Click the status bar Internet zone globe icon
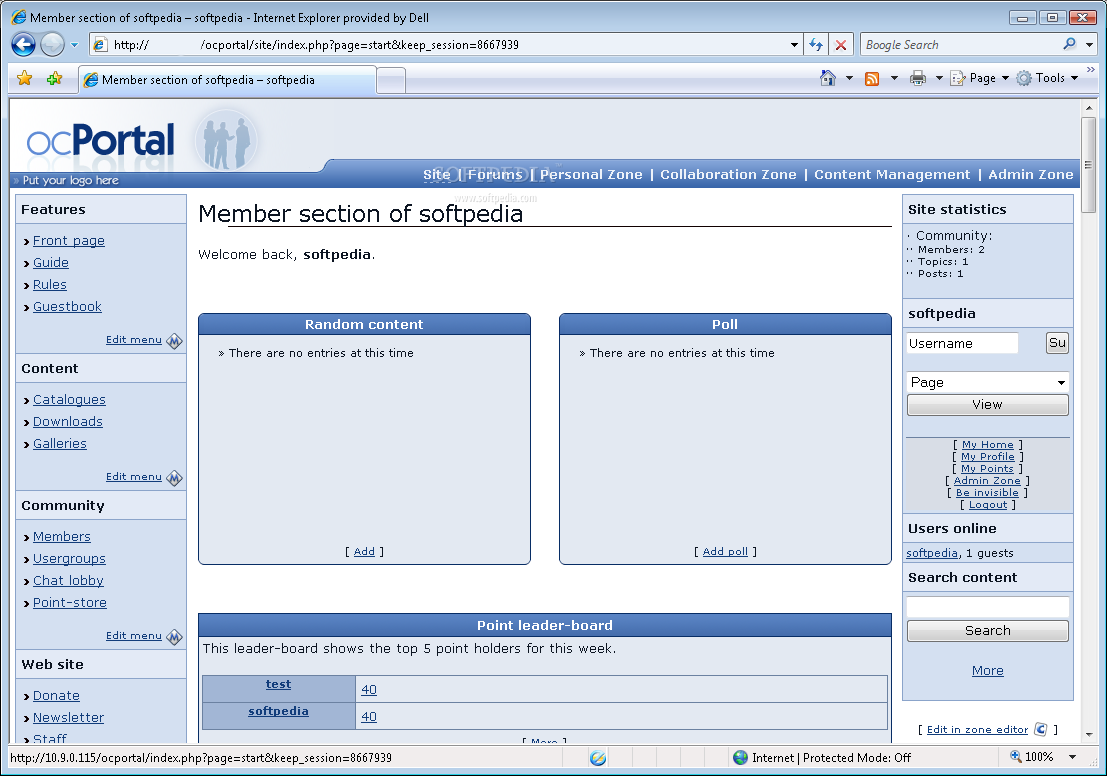This screenshot has height=776, width=1107. (740, 758)
